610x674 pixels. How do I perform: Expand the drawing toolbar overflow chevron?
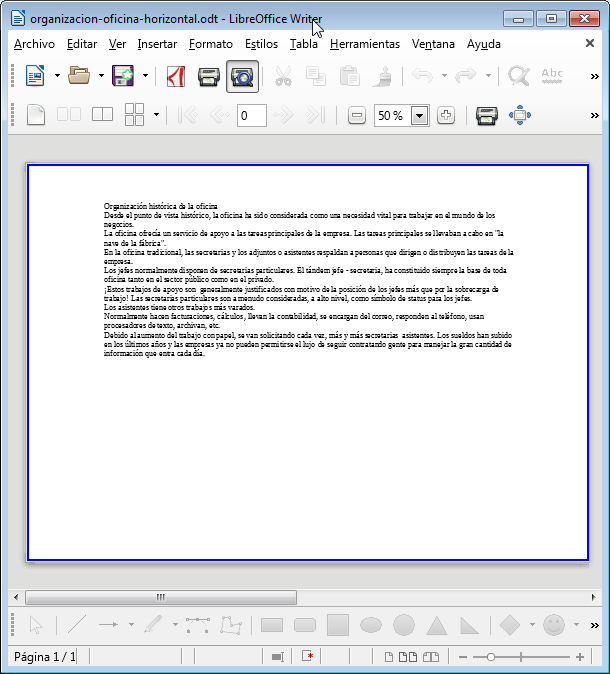pyautogui.click(x=595, y=625)
